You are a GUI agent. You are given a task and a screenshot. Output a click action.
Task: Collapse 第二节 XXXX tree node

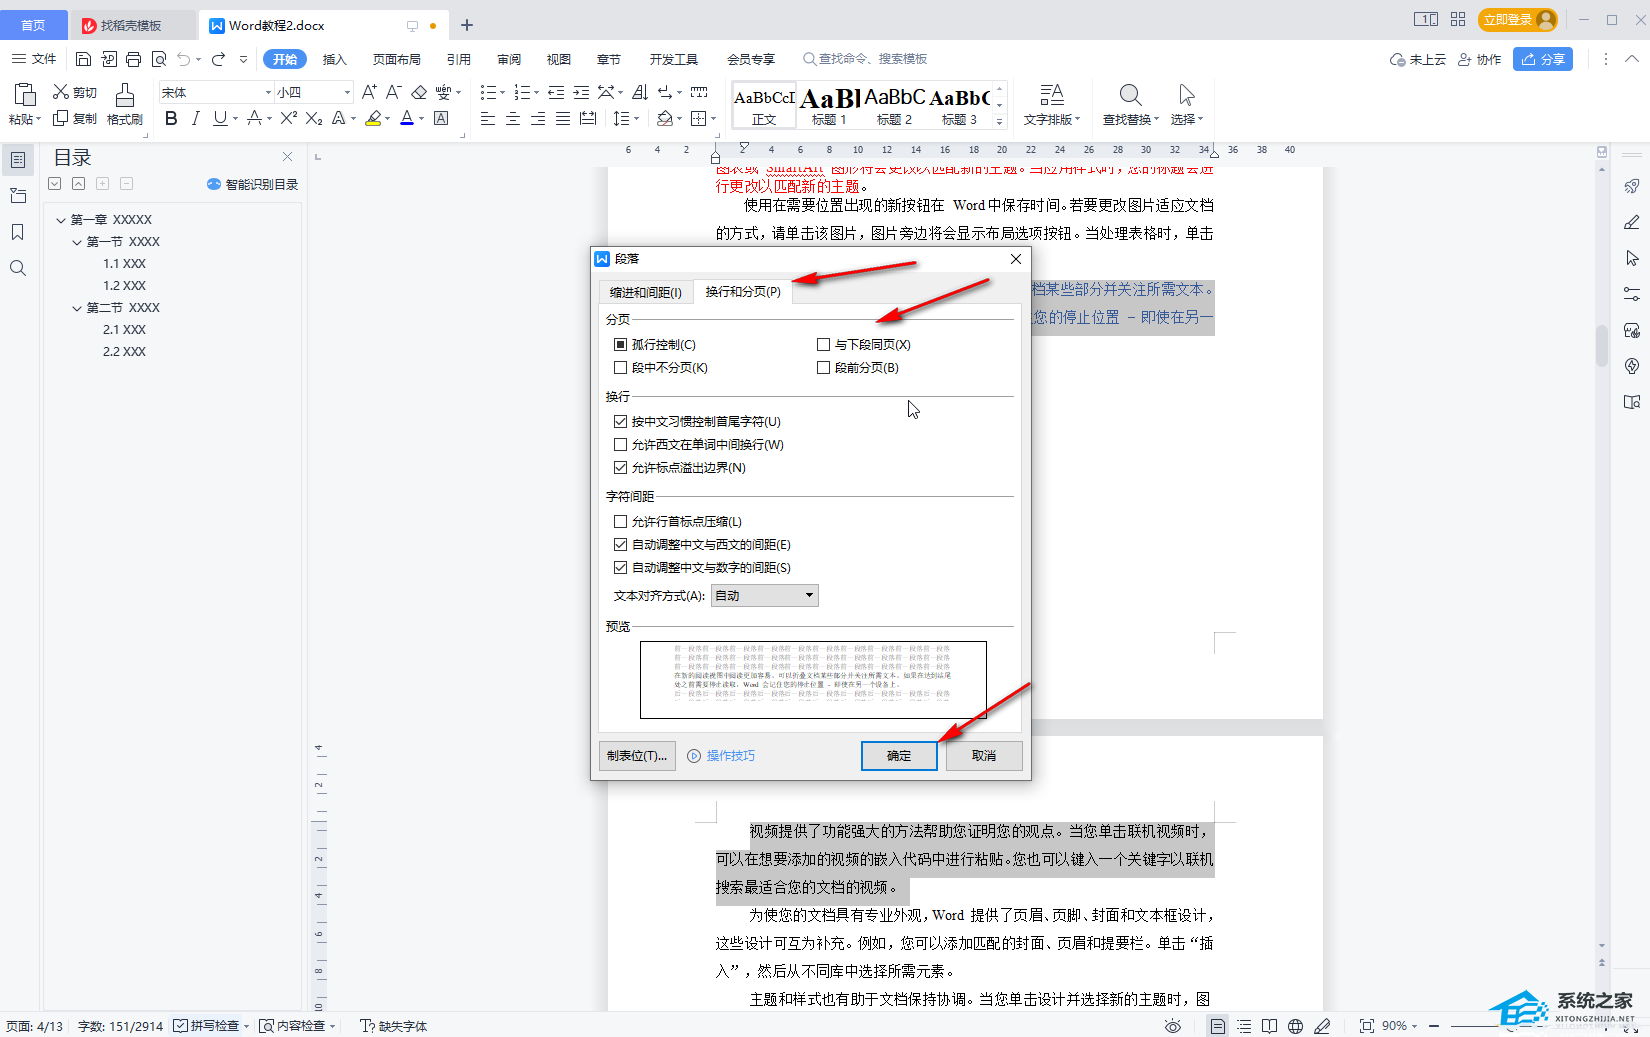point(77,308)
